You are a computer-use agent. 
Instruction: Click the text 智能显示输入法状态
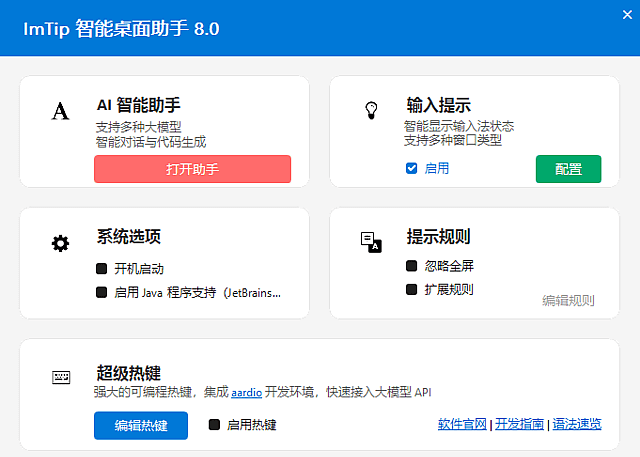pos(459,126)
